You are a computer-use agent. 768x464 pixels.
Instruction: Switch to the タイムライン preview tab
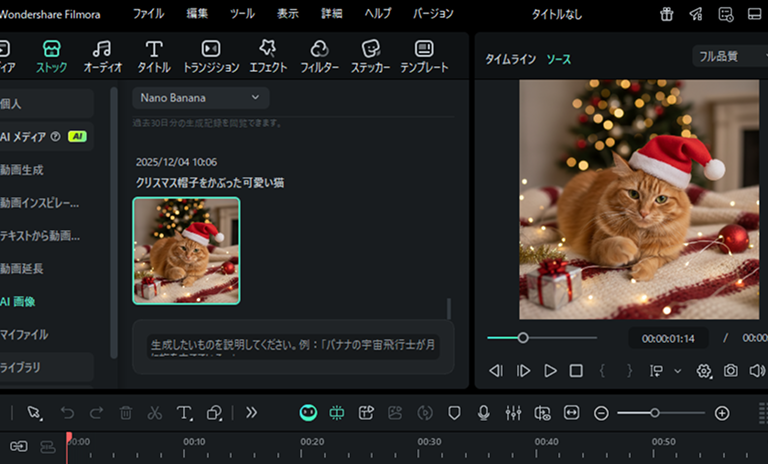[510, 59]
